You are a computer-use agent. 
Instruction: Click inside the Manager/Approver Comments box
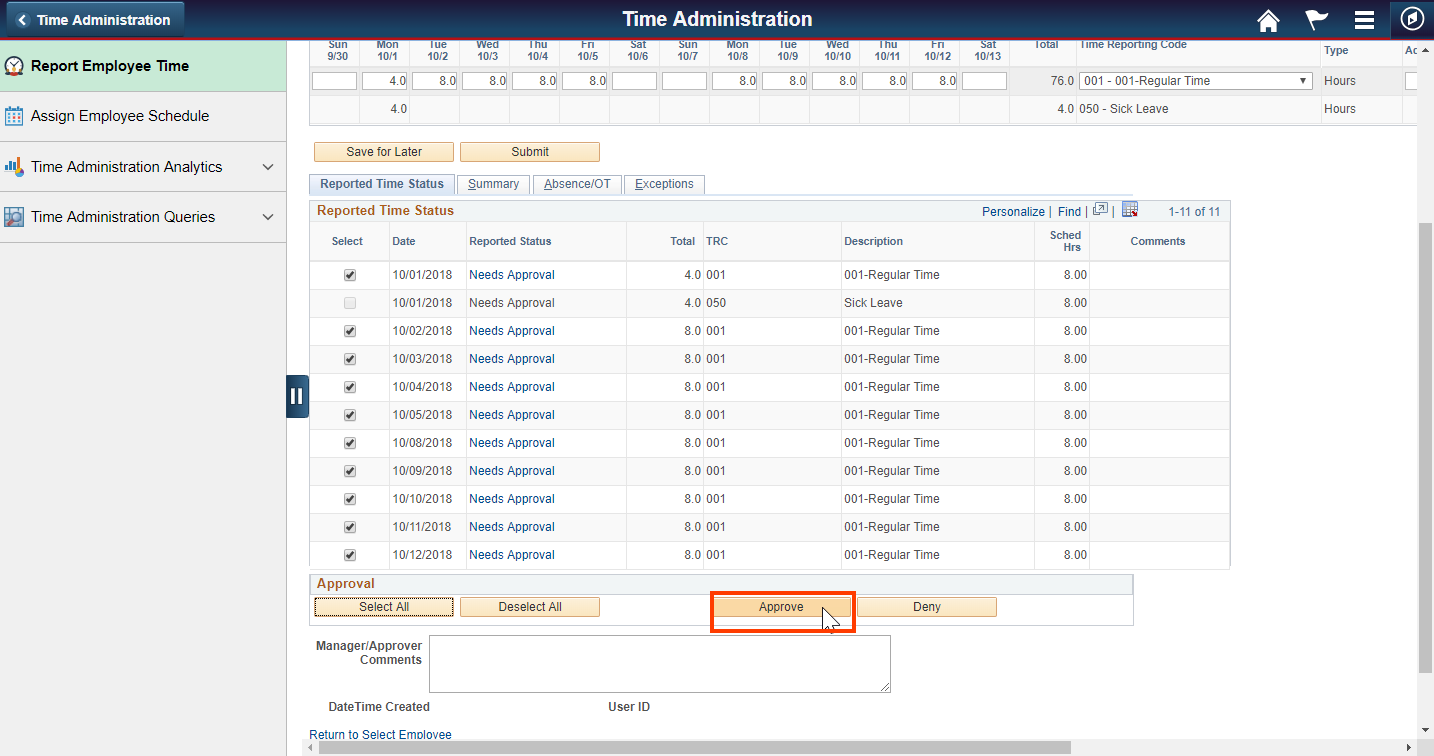[658, 663]
